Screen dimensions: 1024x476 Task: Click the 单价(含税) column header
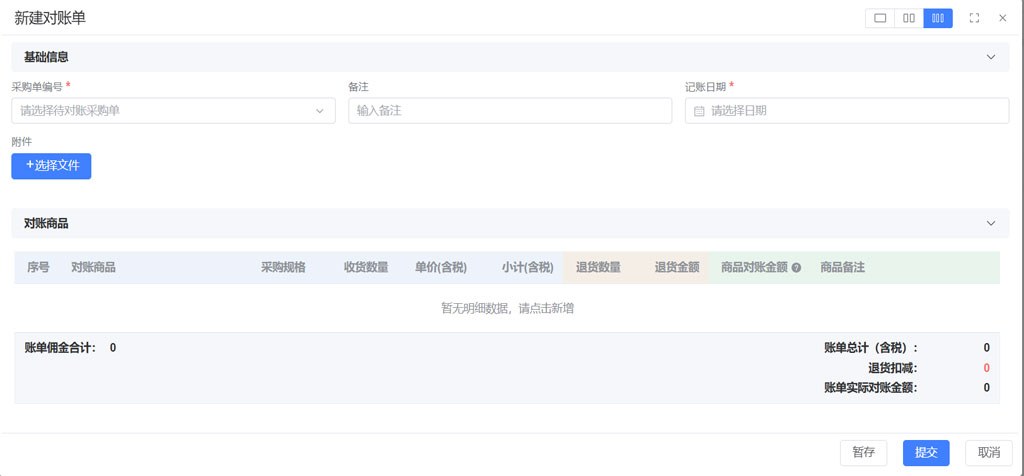click(441, 267)
